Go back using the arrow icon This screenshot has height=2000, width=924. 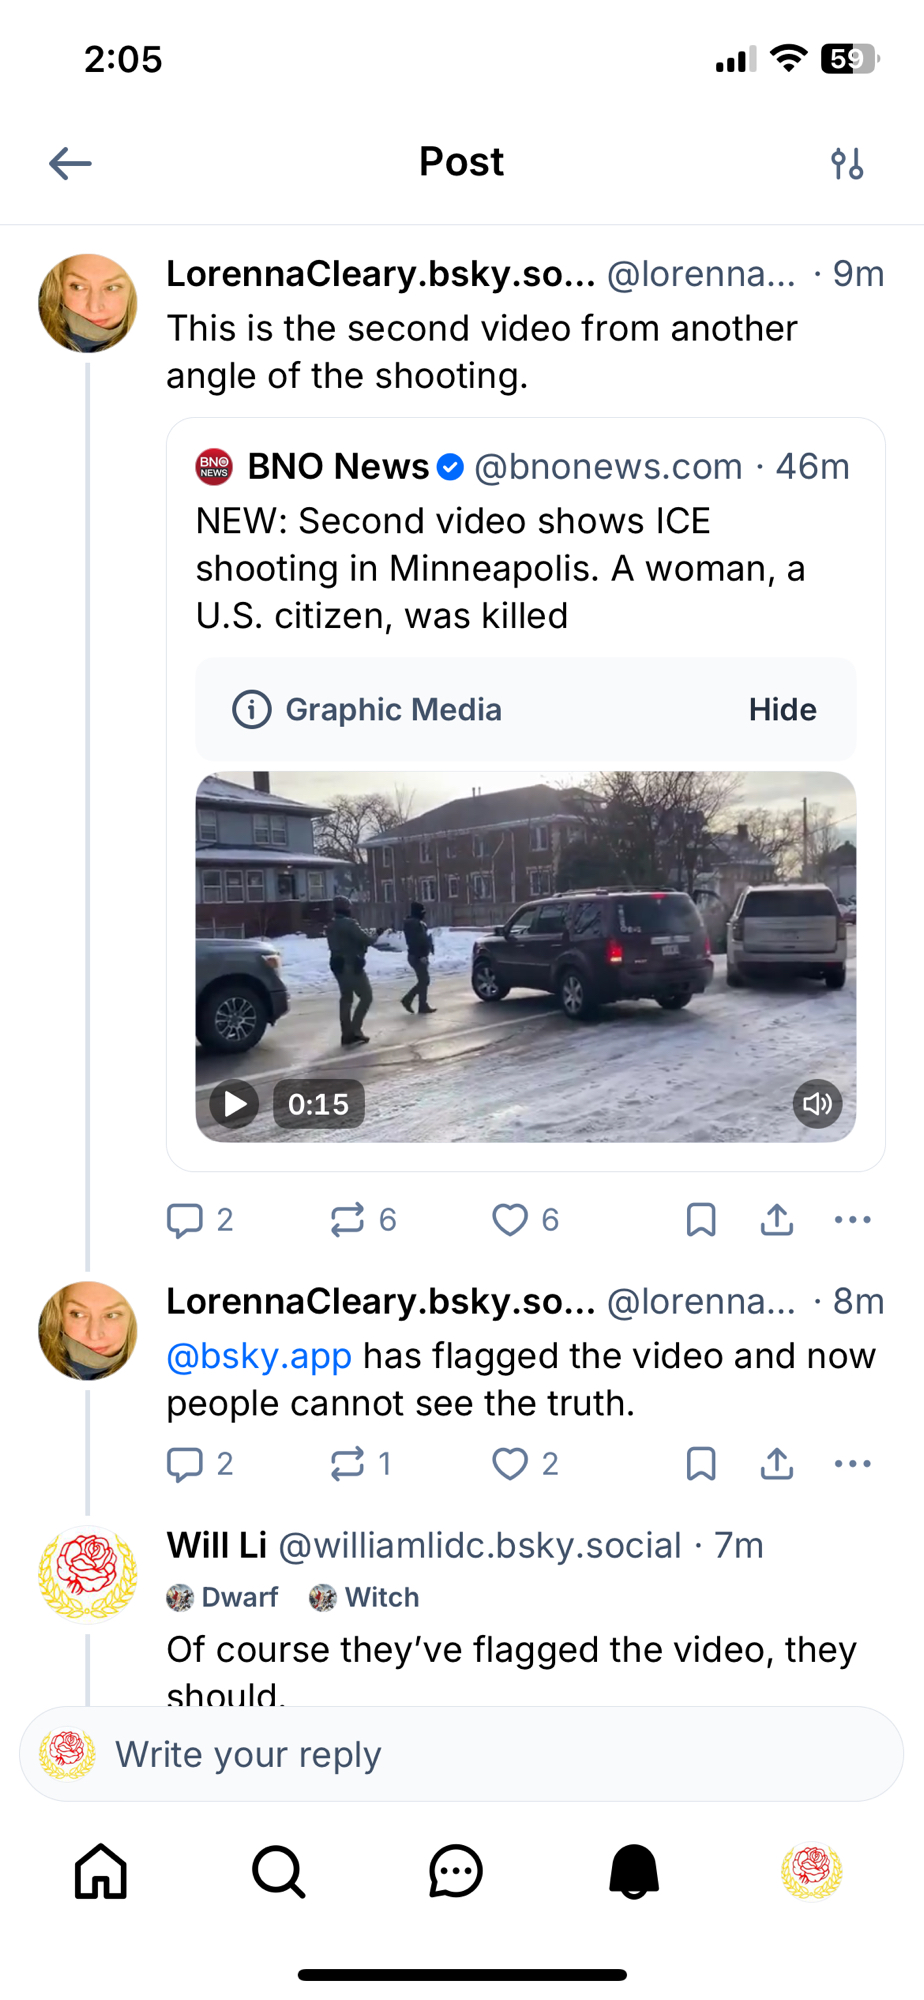[70, 163]
